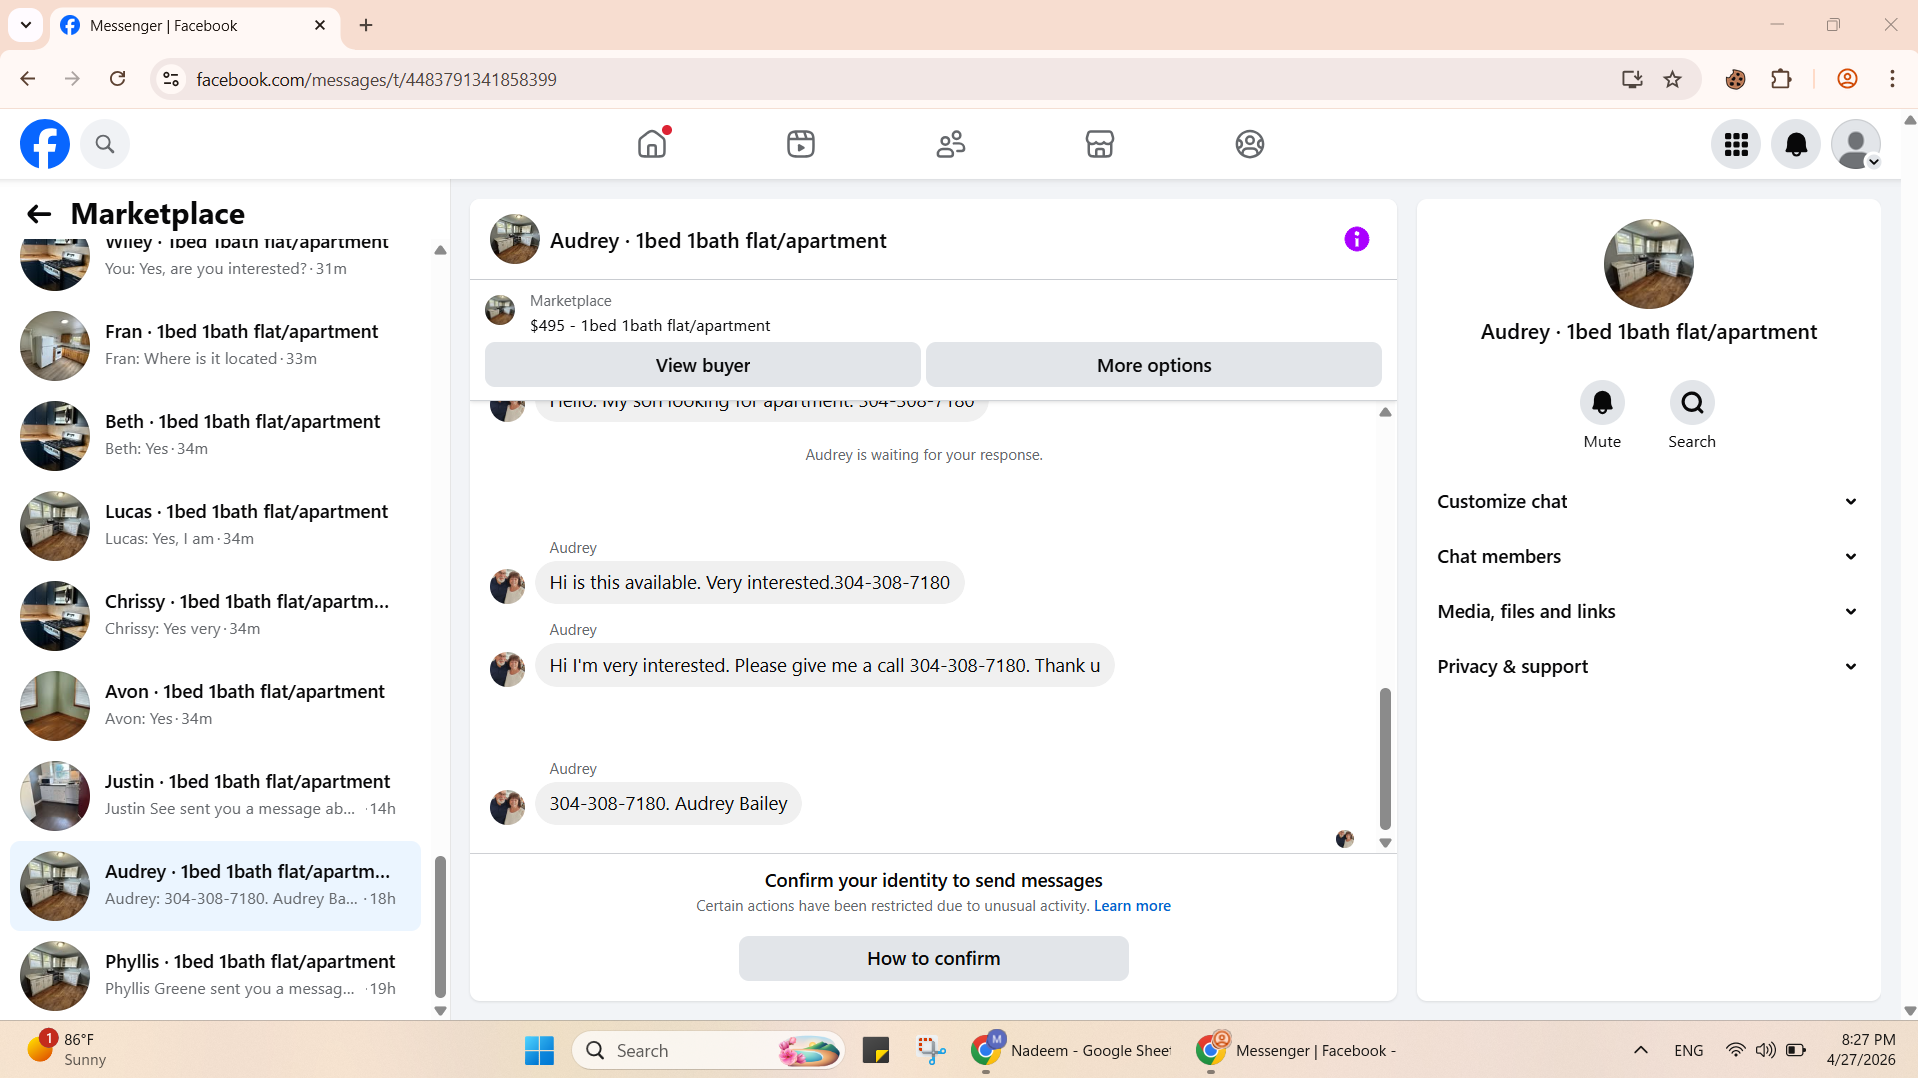Install app icon in address bar
1918x1078 pixels.
point(1632,79)
